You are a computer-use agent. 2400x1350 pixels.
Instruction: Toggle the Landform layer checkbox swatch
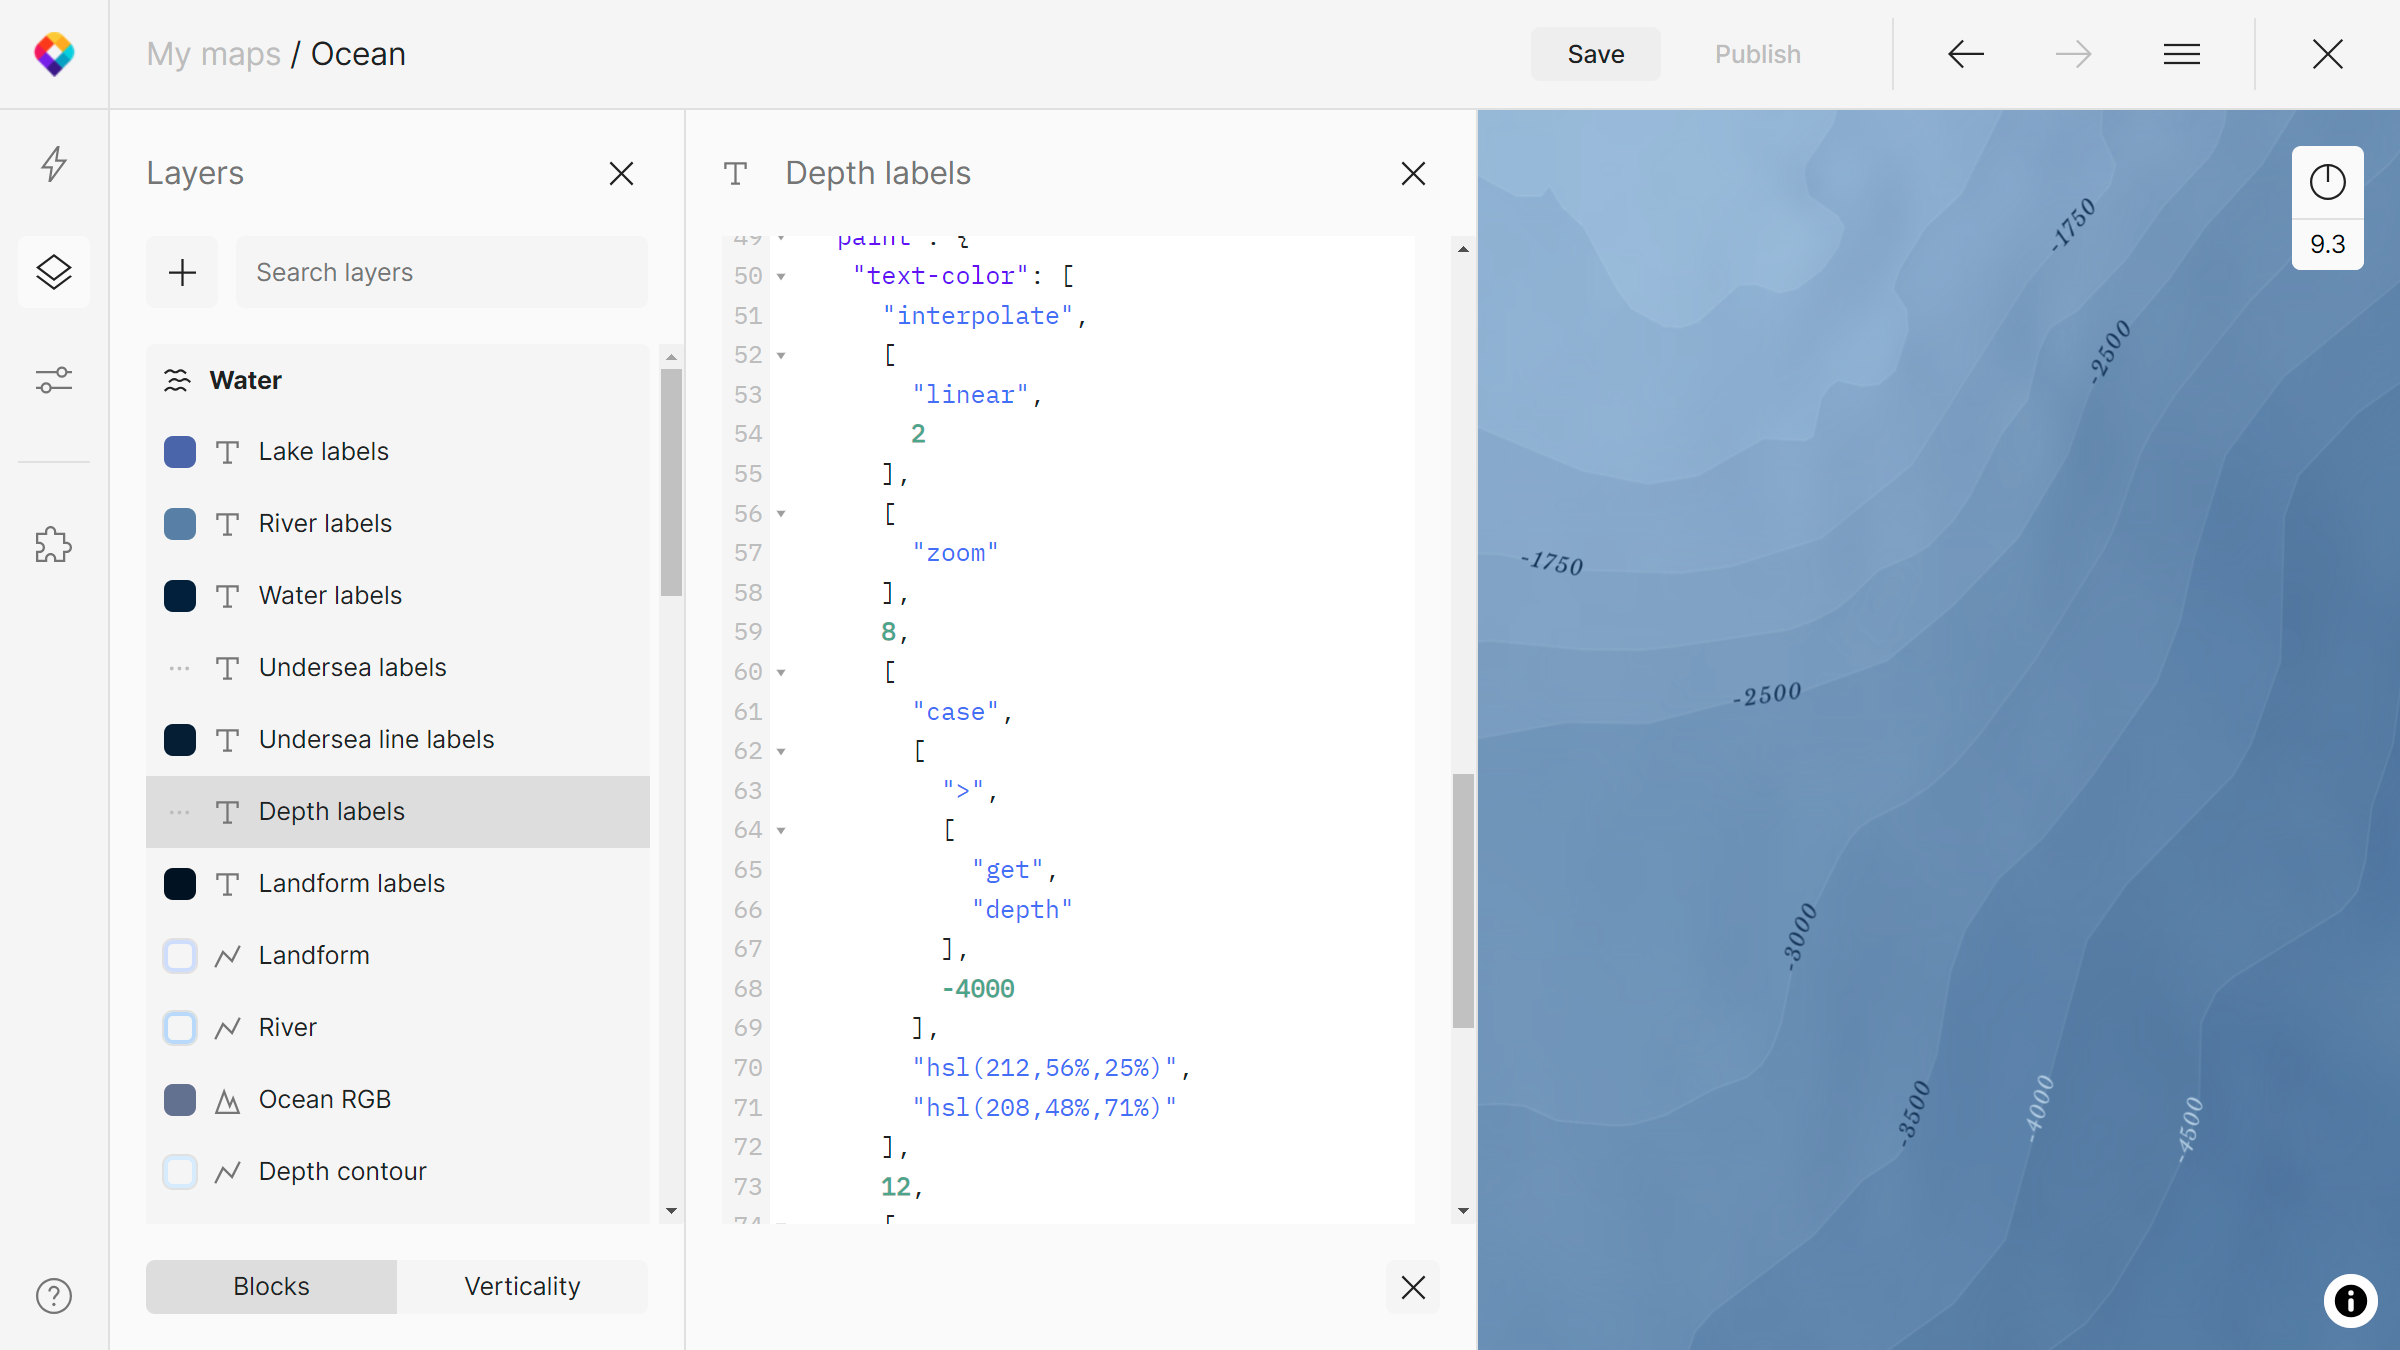pos(180,956)
